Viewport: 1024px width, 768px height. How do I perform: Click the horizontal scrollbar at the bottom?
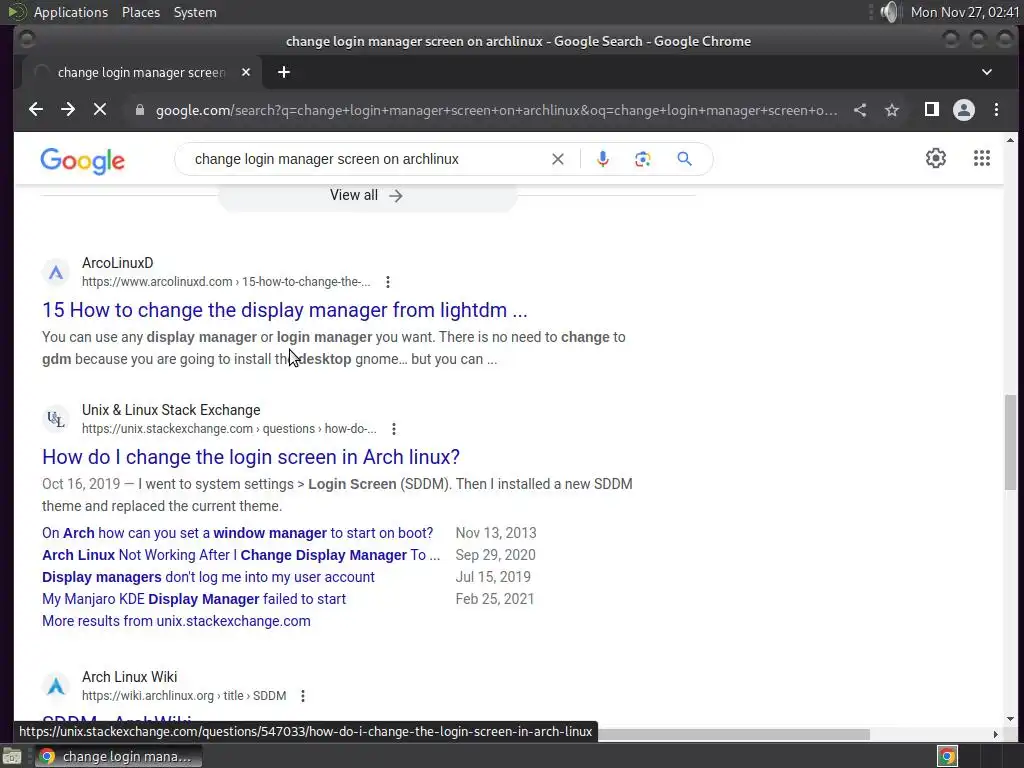click(x=731, y=735)
